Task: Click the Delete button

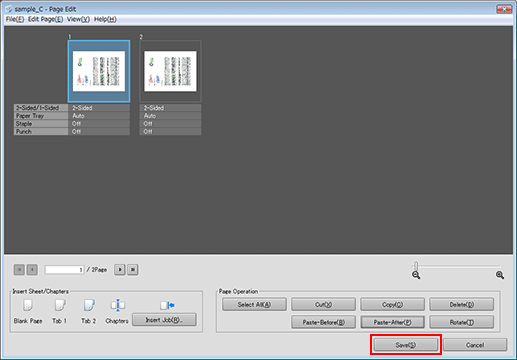Action: (x=462, y=304)
